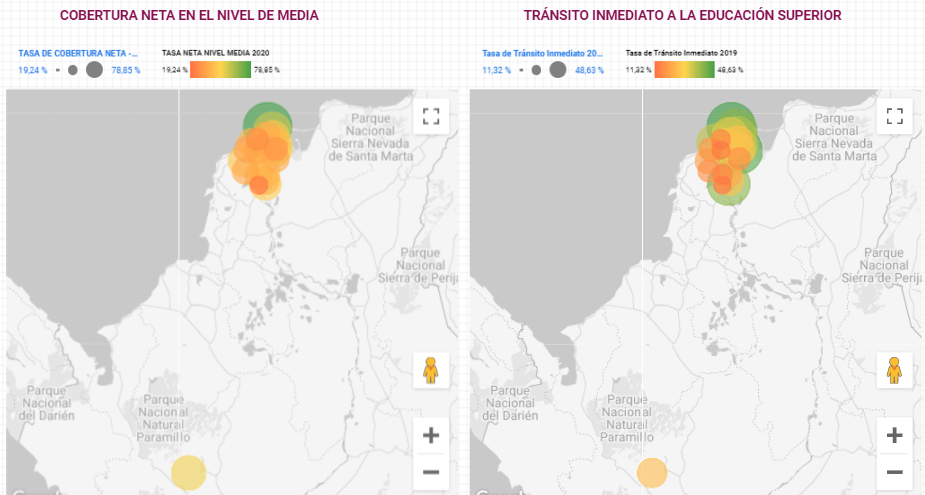
Task: Click the Street View pegman on the right map
Action: [894, 370]
